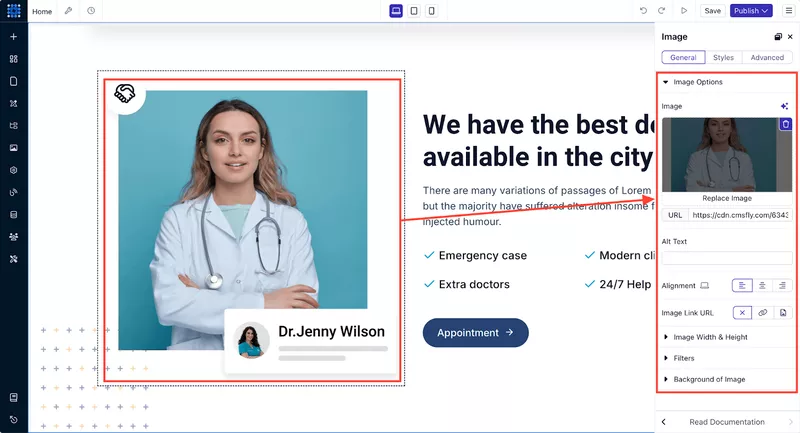Click the add element plus icon
The height and width of the screenshot is (433, 800).
(x=14, y=37)
